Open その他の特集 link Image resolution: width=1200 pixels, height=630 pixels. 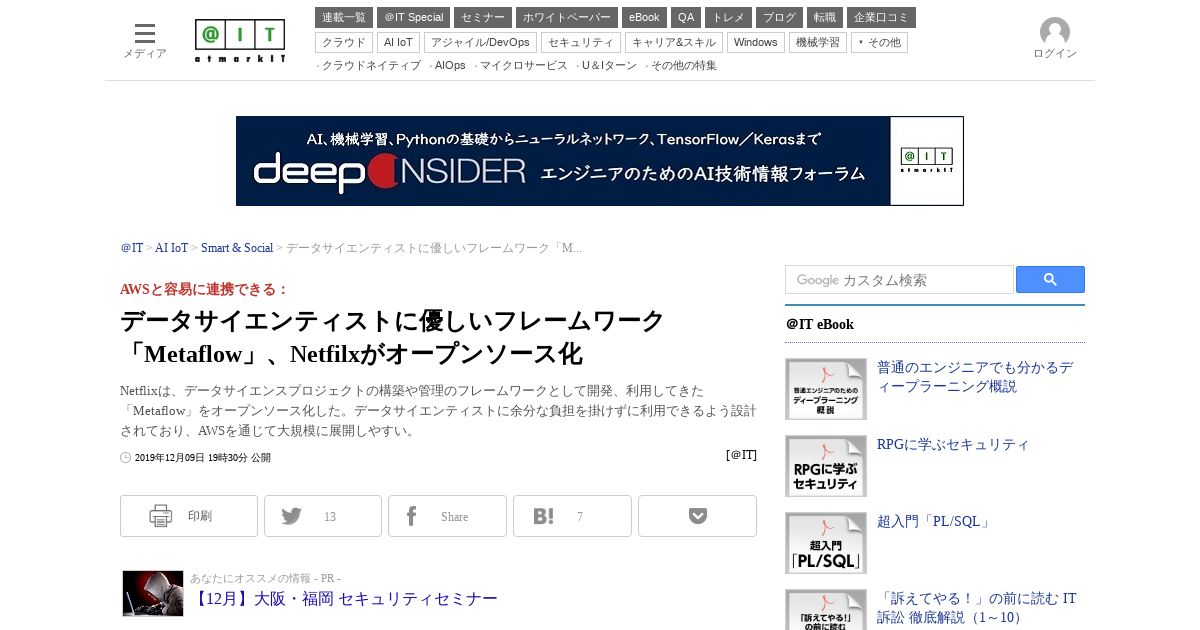pyautogui.click(x=684, y=65)
